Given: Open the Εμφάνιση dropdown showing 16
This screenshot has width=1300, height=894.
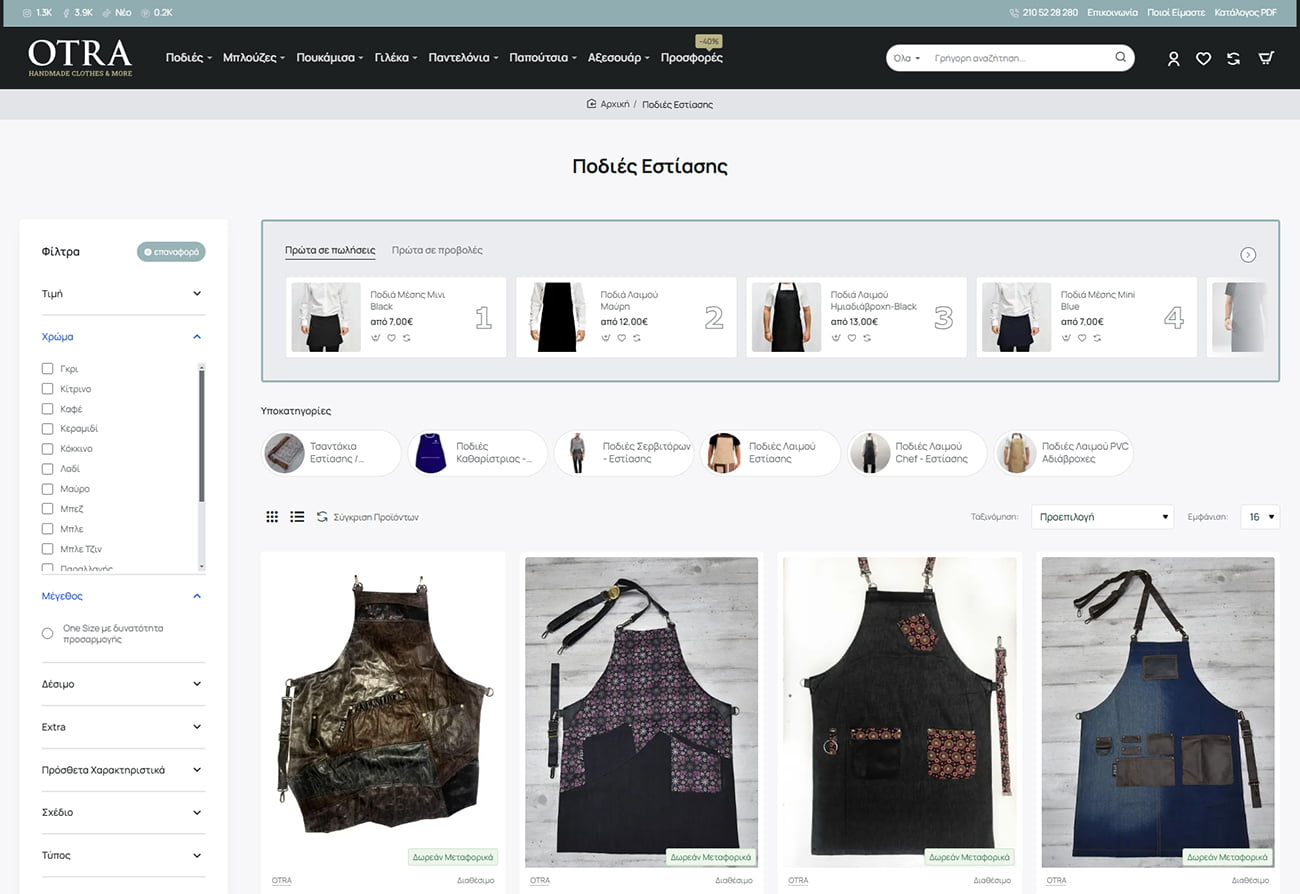Looking at the screenshot, I should [x=1259, y=517].
